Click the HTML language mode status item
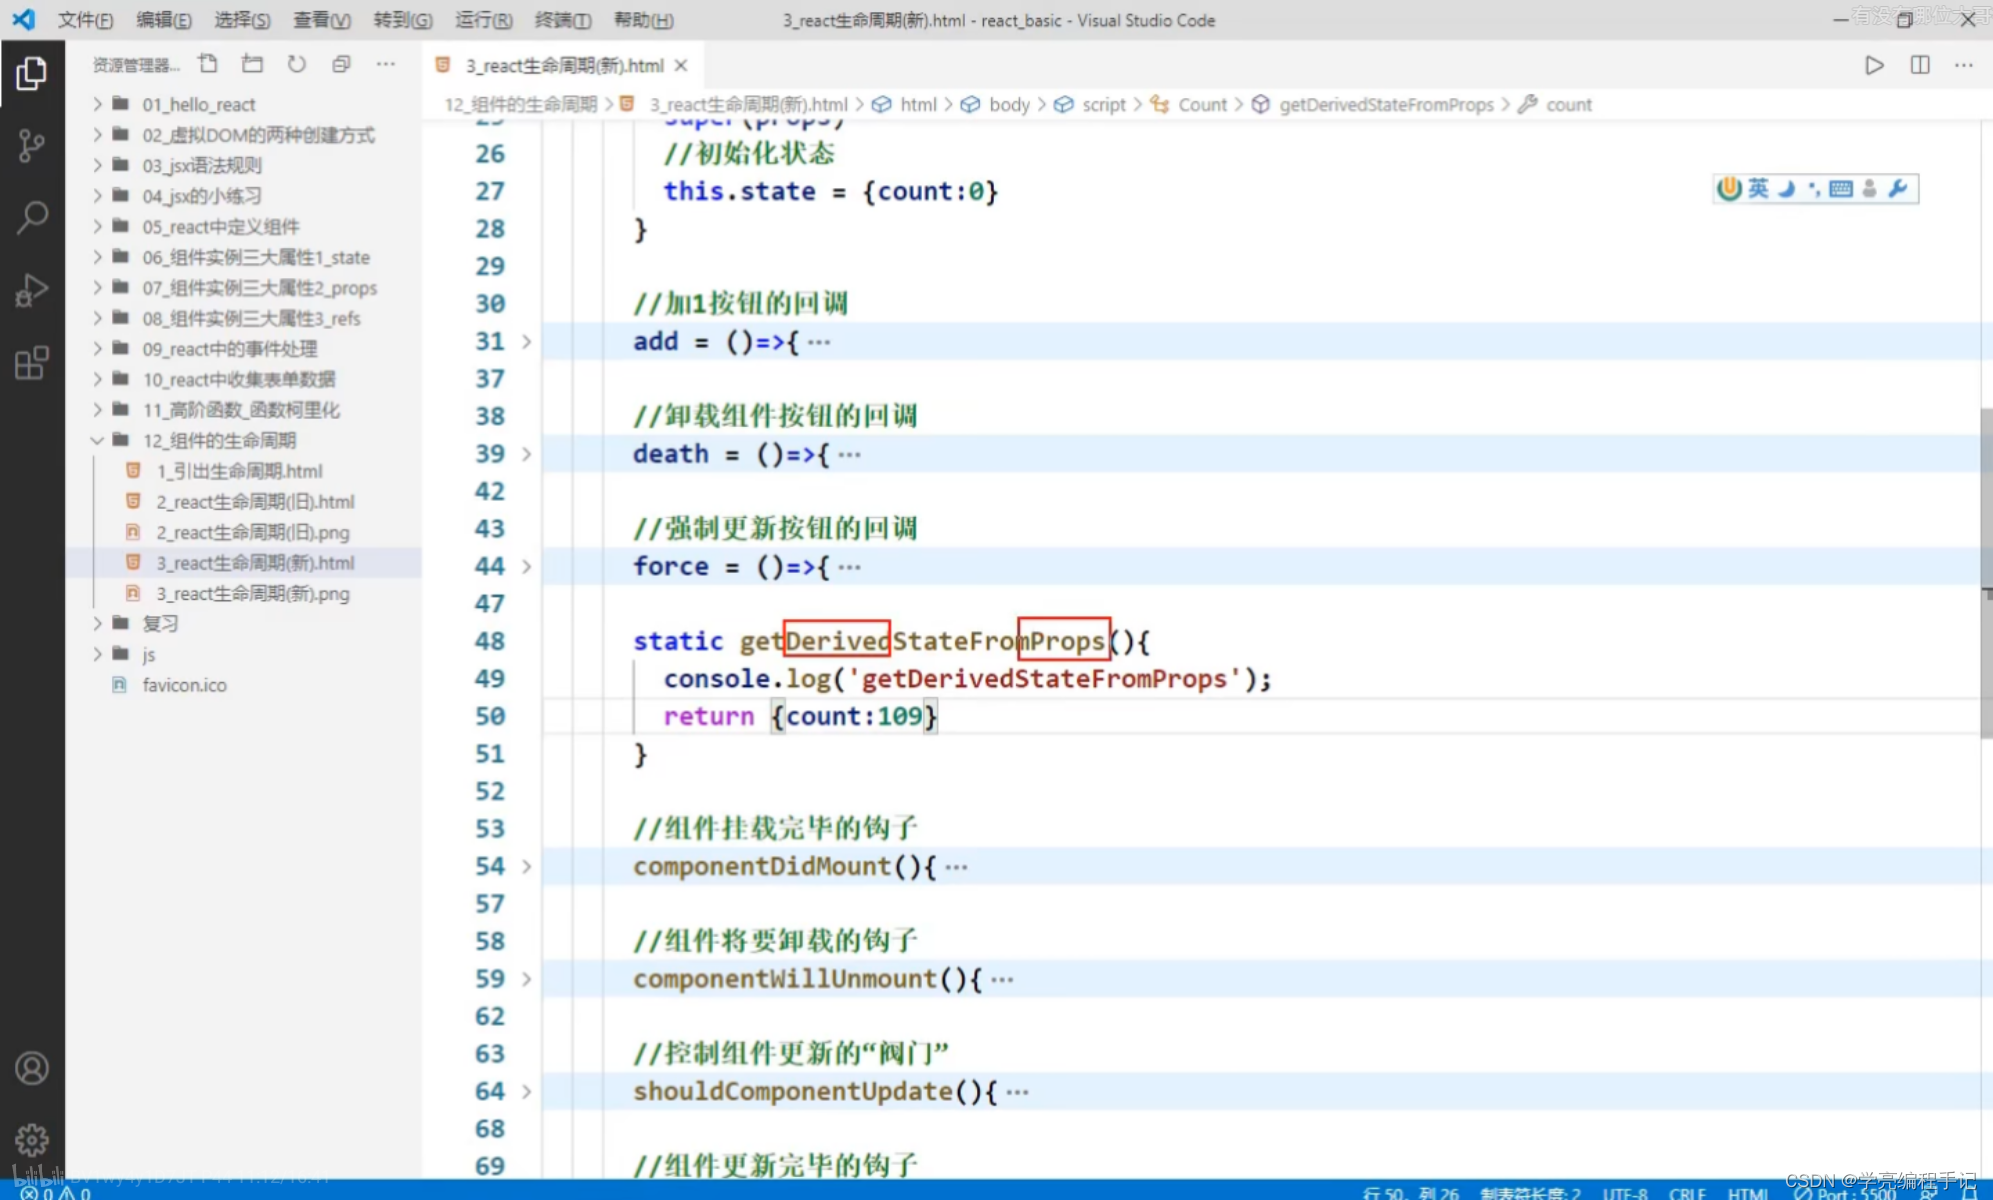The height and width of the screenshot is (1200, 1993). 1747,1192
